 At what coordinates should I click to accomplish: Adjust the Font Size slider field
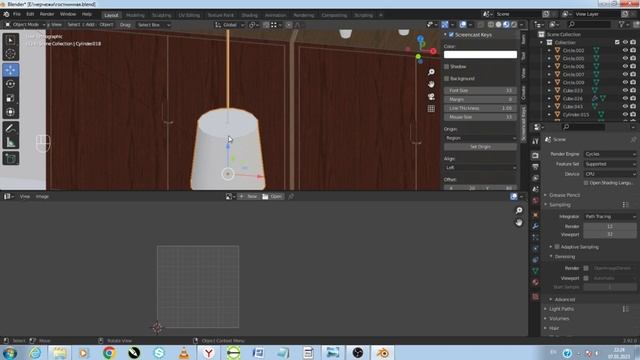click(480, 91)
